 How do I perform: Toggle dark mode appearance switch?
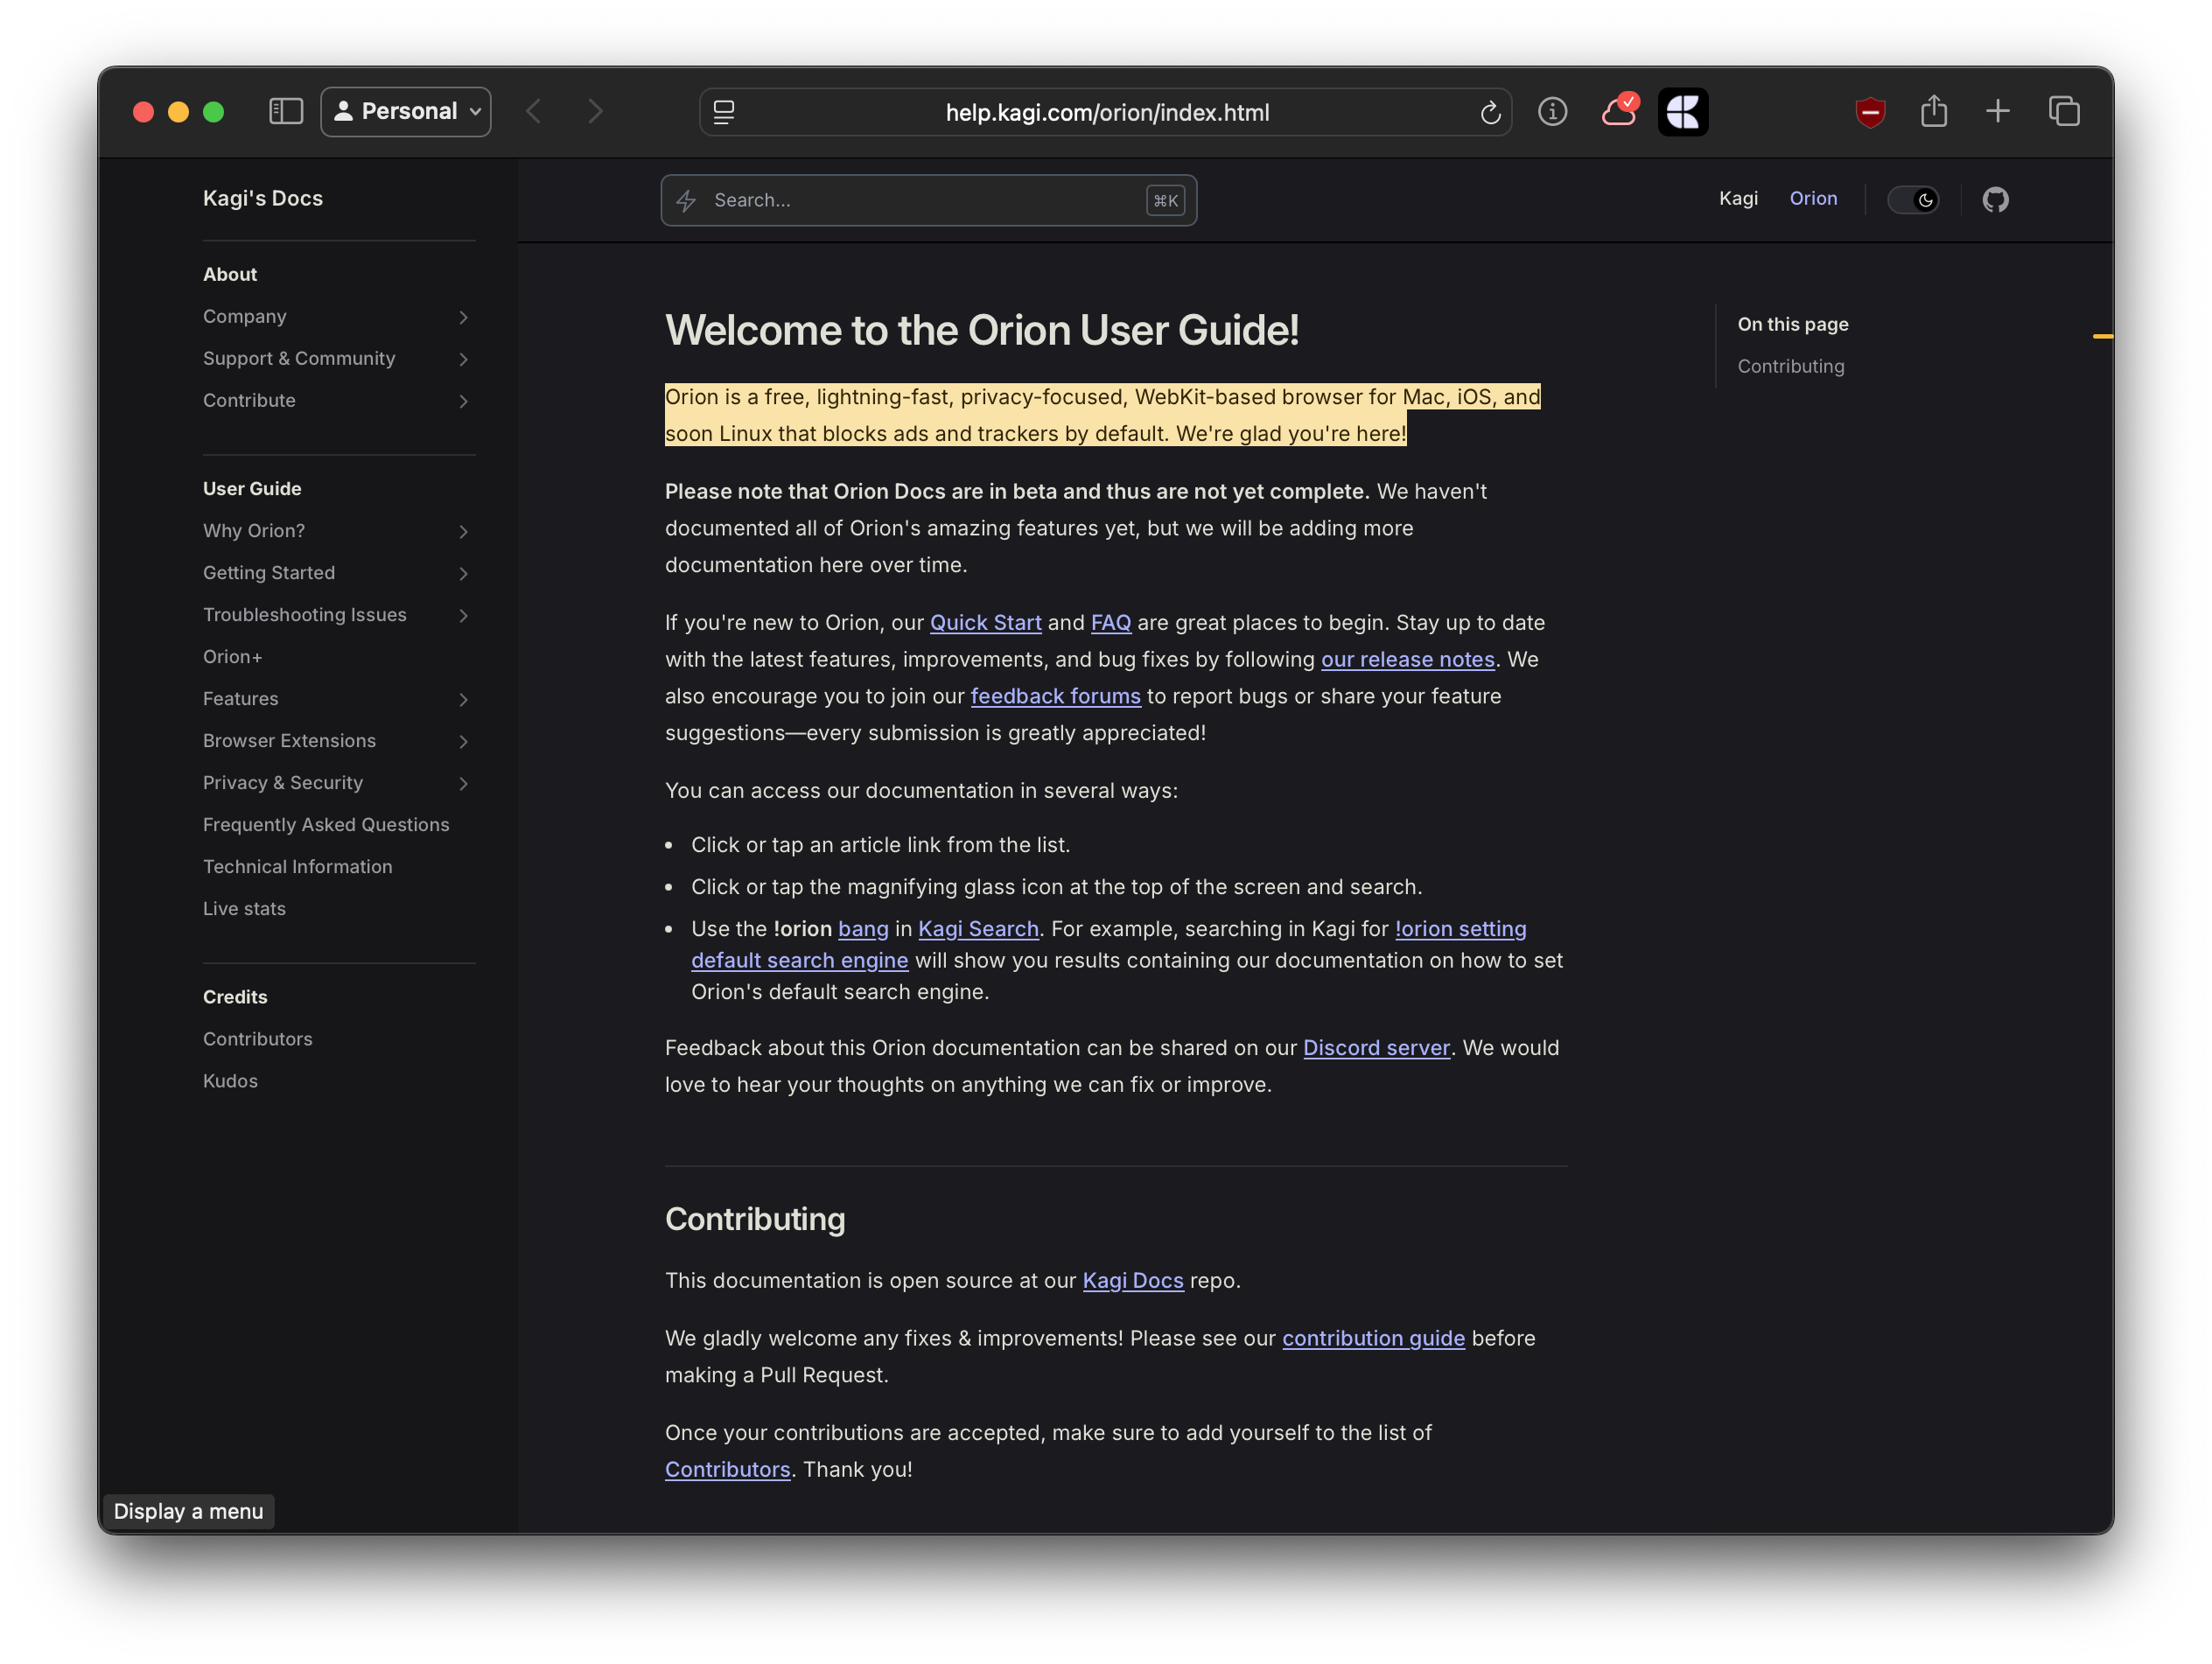pos(1912,199)
